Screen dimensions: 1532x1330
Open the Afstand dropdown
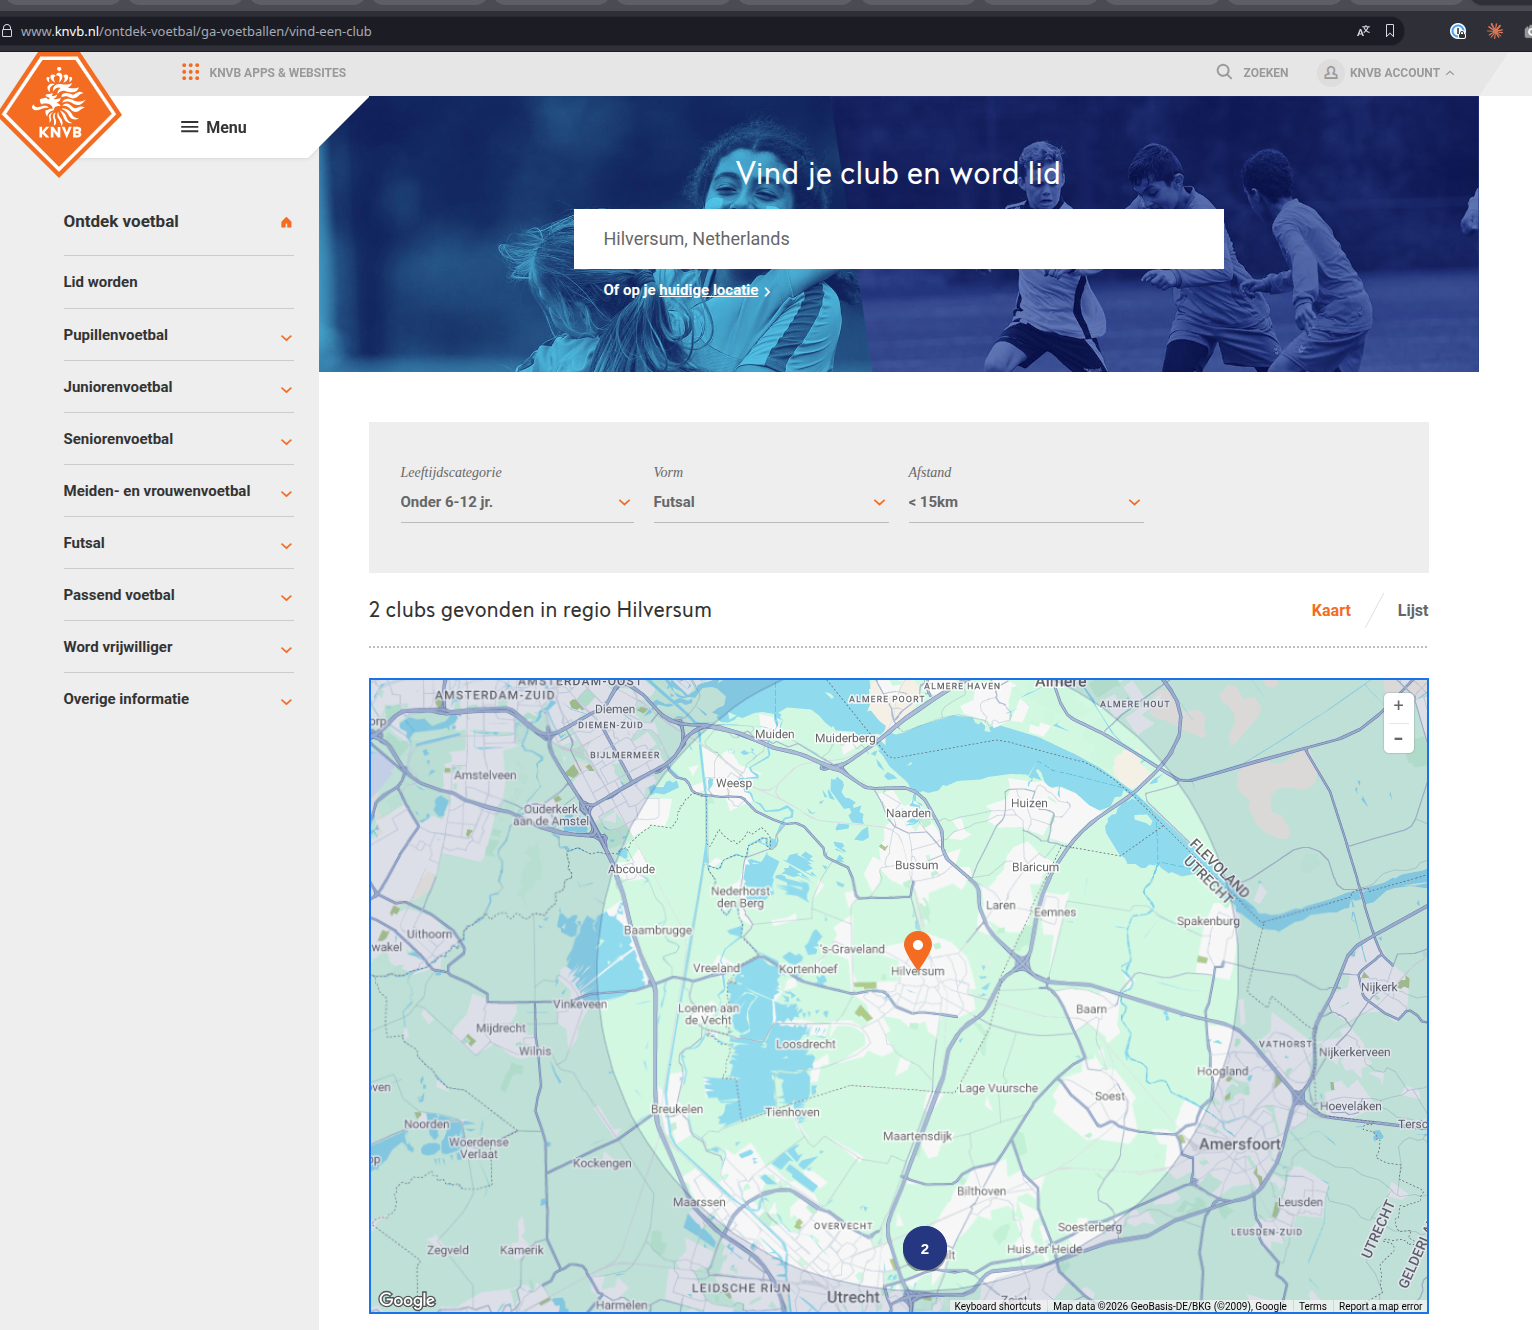[1025, 502]
